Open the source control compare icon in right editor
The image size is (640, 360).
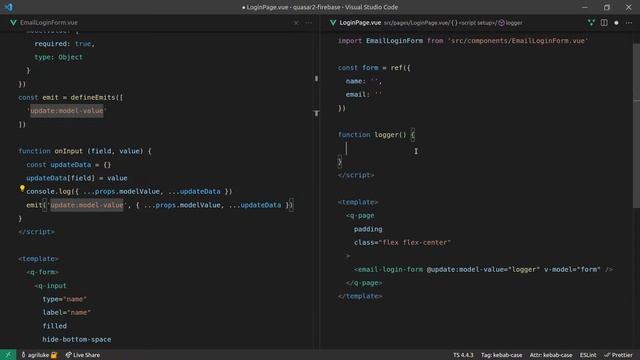pyautogui.click(x=591, y=23)
